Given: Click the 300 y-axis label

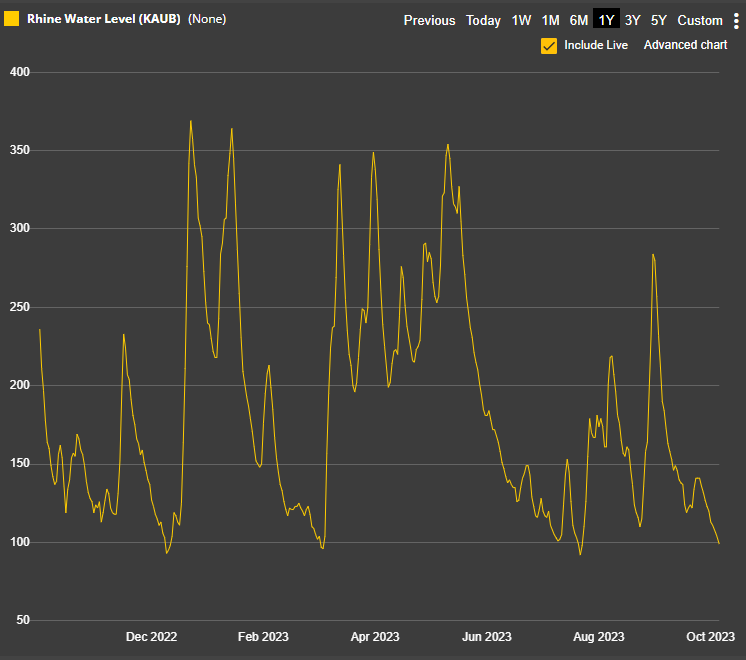Looking at the screenshot, I should (20, 228).
